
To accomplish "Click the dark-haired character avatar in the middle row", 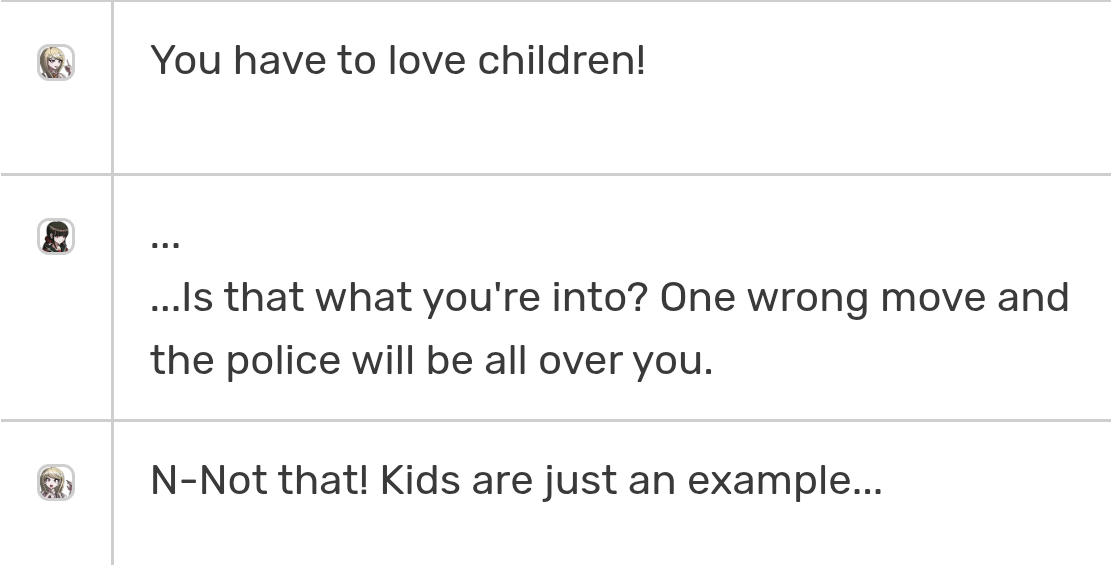I will tap(56, 236).
